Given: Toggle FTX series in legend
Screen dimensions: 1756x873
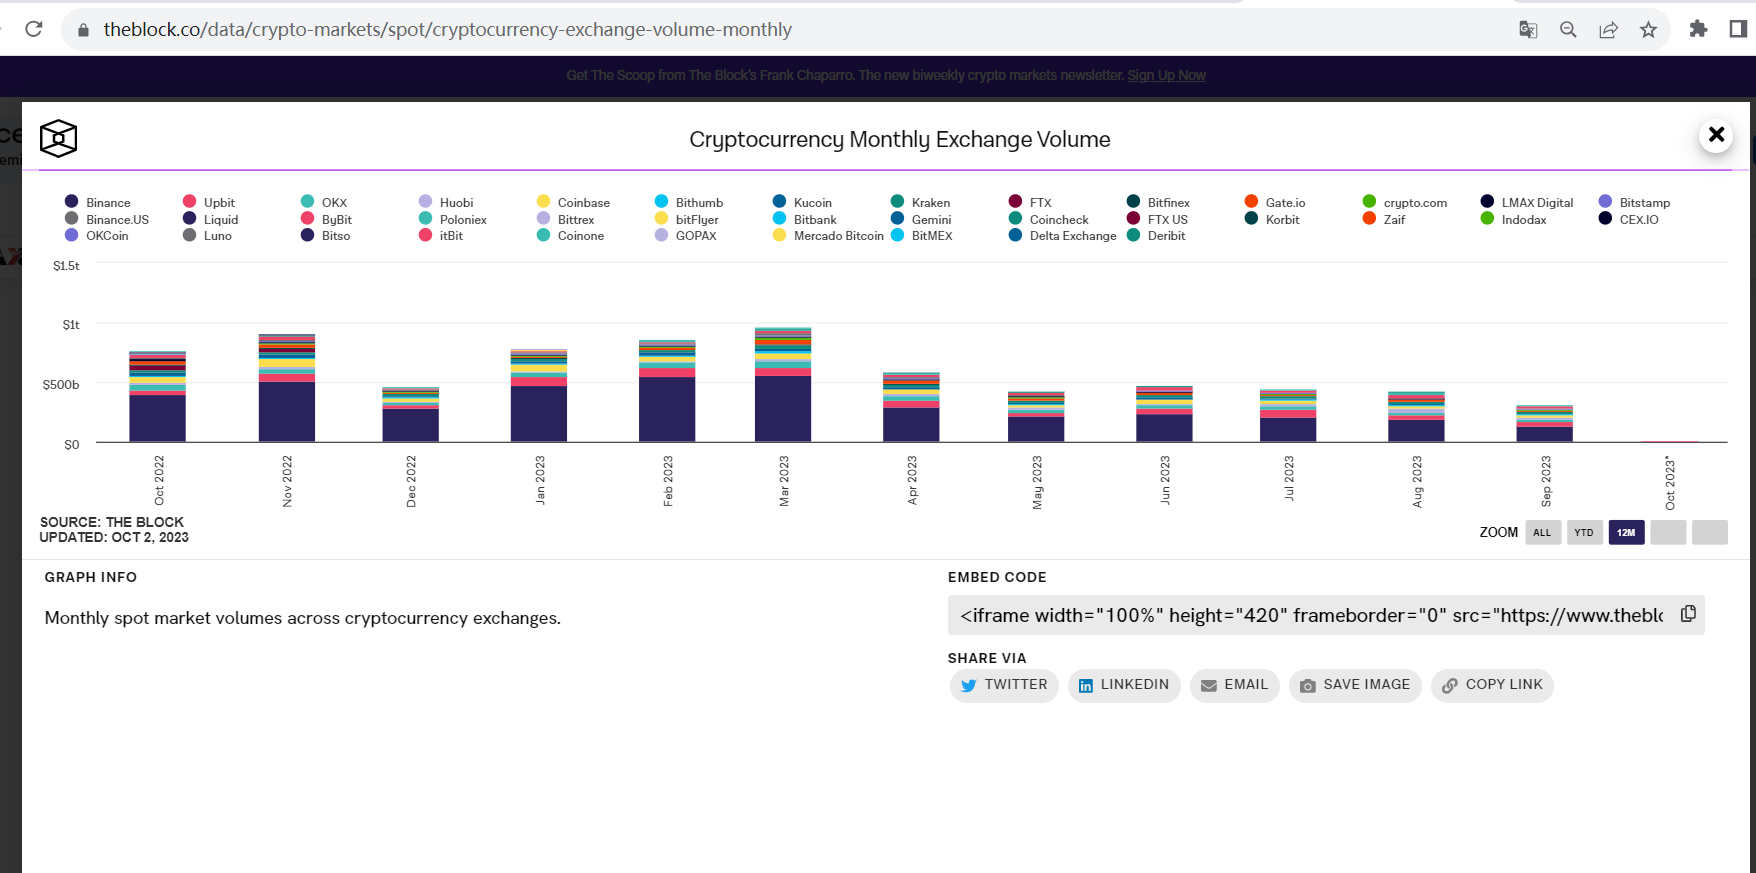Looking at the screenshot, I should point(1030,202).
